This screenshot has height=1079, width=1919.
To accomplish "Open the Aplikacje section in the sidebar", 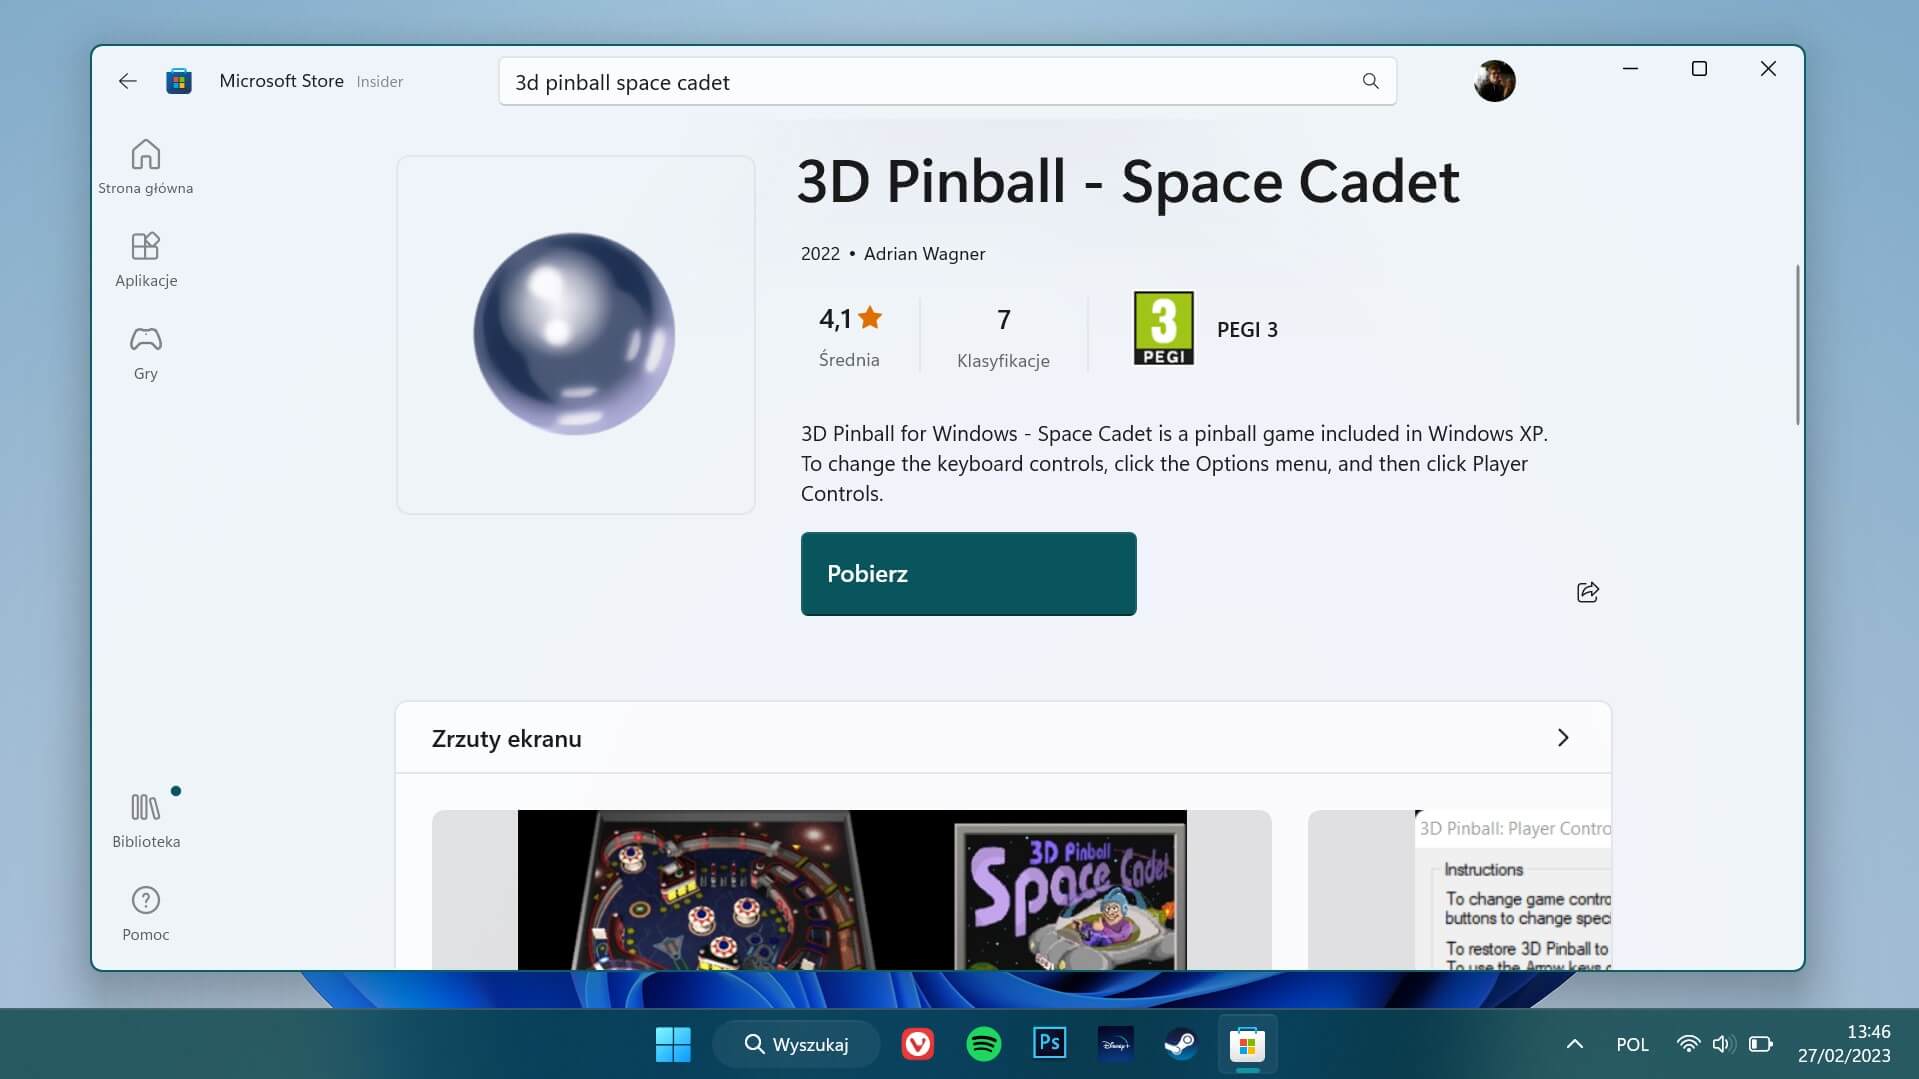I will [x=146, y=259].
